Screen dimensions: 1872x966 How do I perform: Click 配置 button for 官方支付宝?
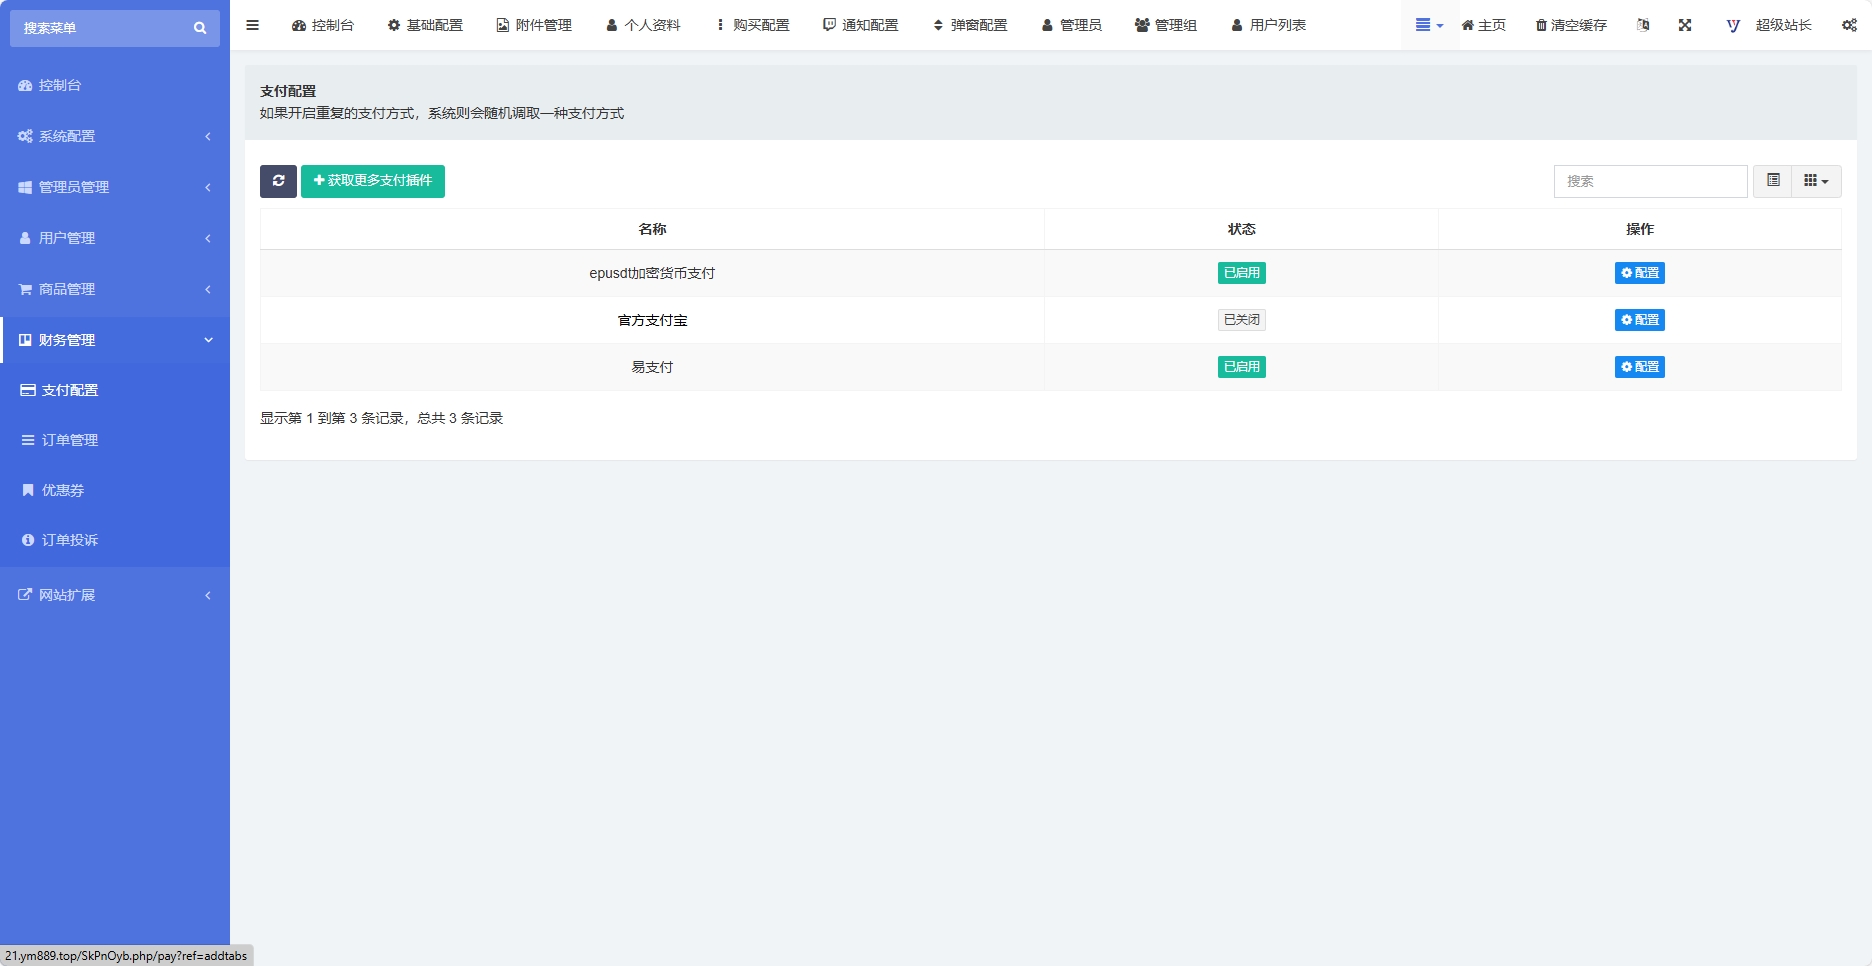pos(1639,320)
